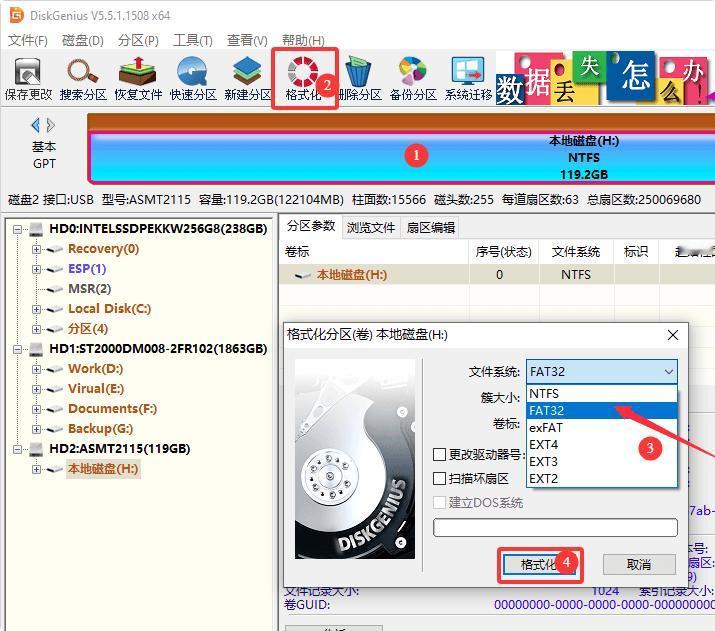Collapse the HD0 disk tree node
Image resolution: width=715 pixels, height=631 pixels.
point(17,229)
